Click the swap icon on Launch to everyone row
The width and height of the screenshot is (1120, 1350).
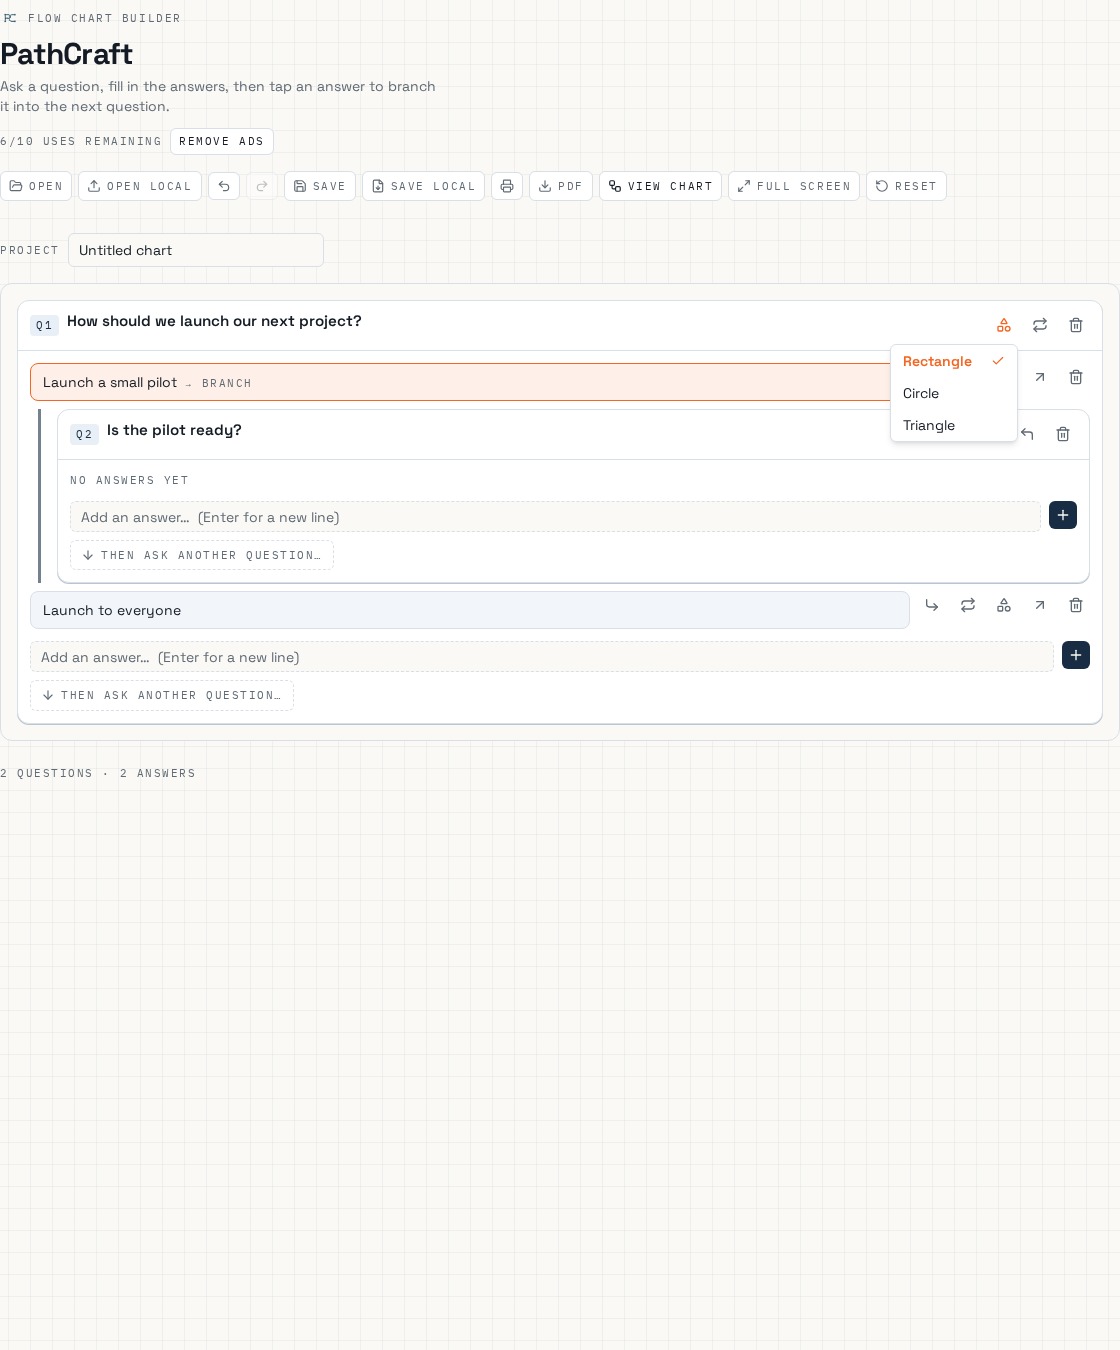(968, 605)
